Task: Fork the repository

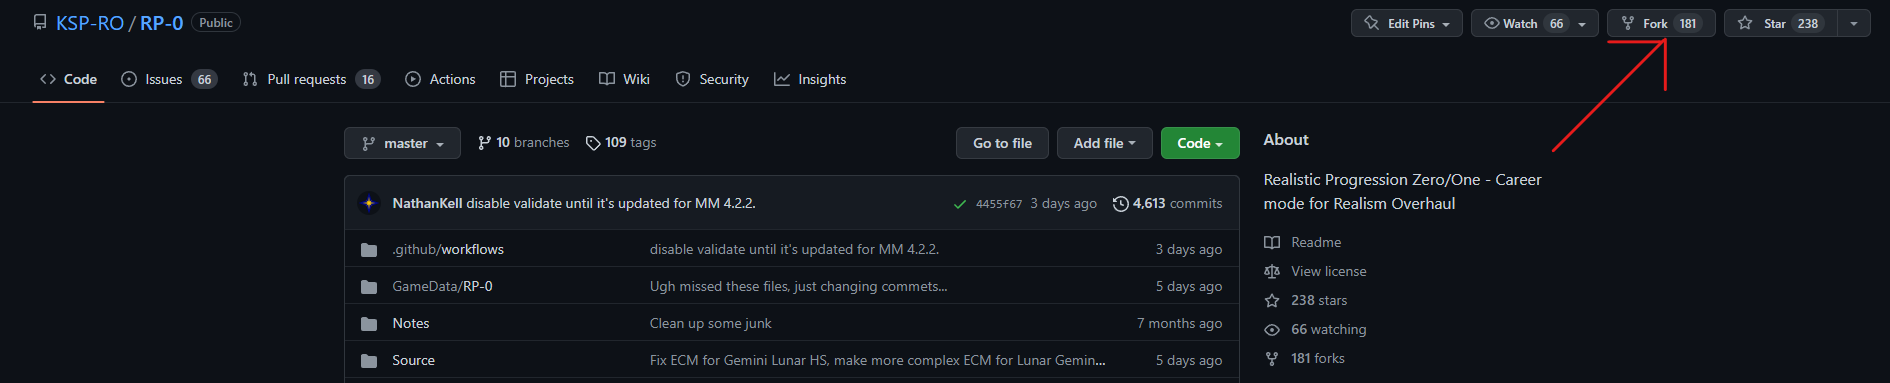Action: point(1661,23)
